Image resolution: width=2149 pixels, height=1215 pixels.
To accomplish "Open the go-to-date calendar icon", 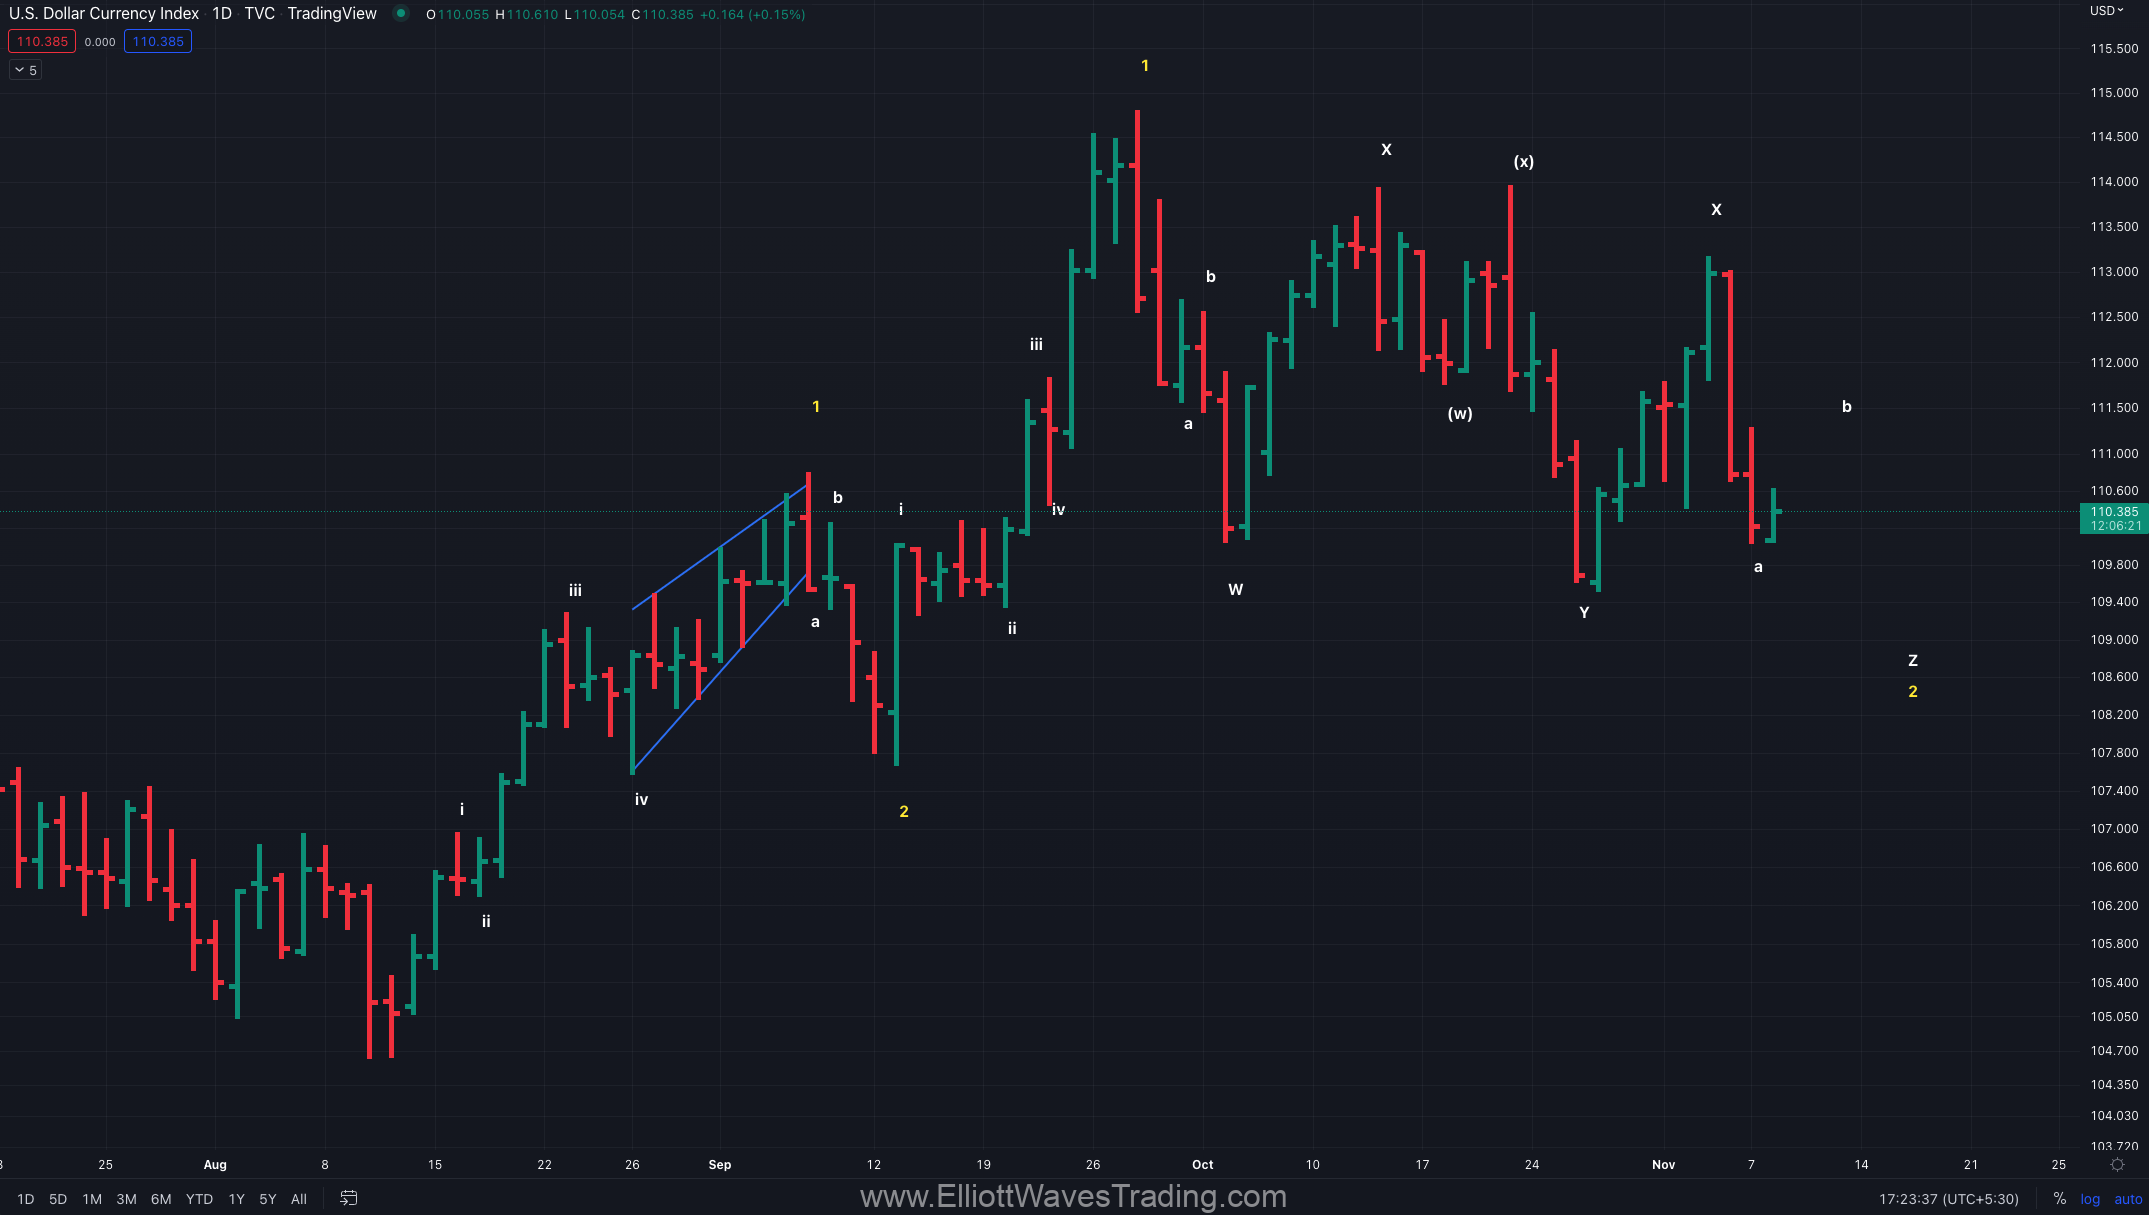I will pyautogui.click(x=348, y=1198).
